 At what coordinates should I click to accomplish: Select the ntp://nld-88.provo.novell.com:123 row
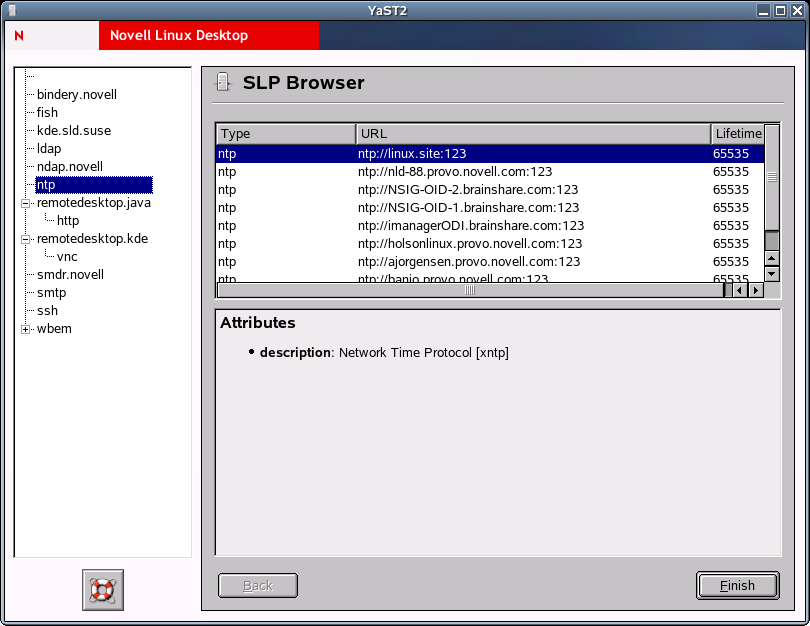[490, 172]
